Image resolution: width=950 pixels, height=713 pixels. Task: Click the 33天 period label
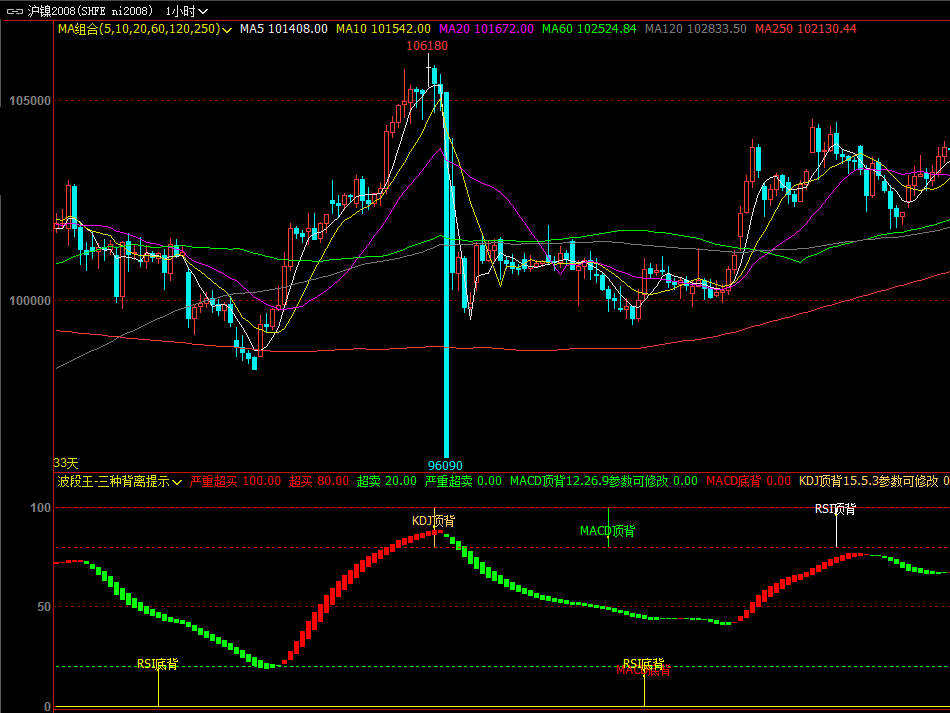point(66,463)
